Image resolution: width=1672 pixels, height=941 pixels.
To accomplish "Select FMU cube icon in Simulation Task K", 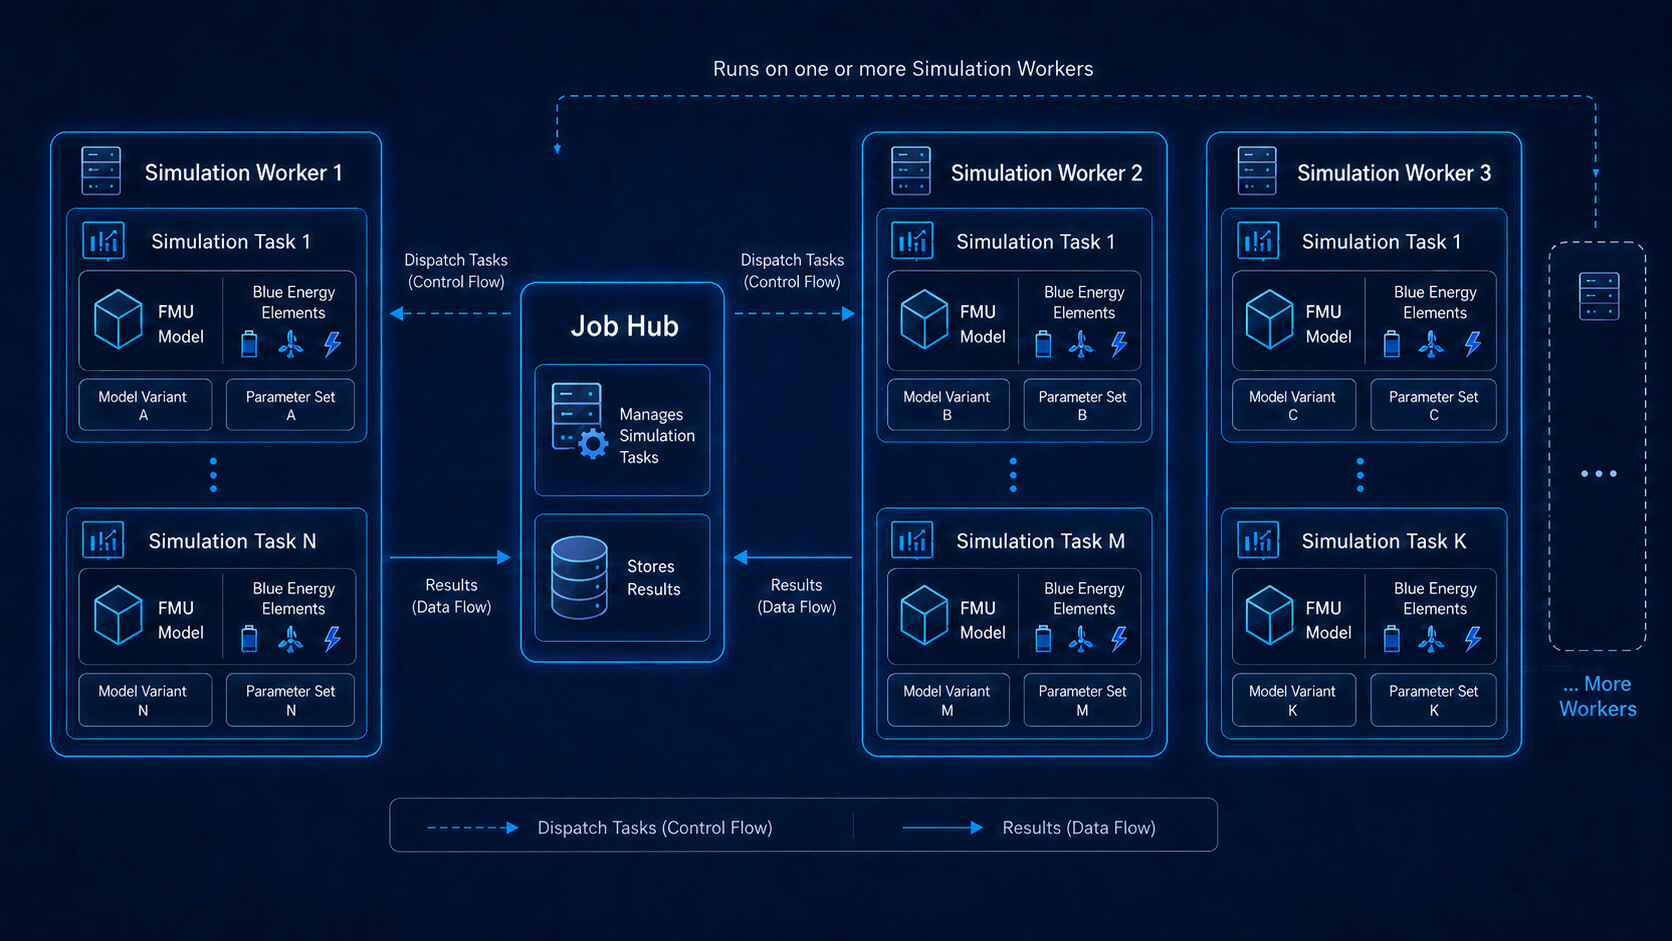I will click(1270, 615).
